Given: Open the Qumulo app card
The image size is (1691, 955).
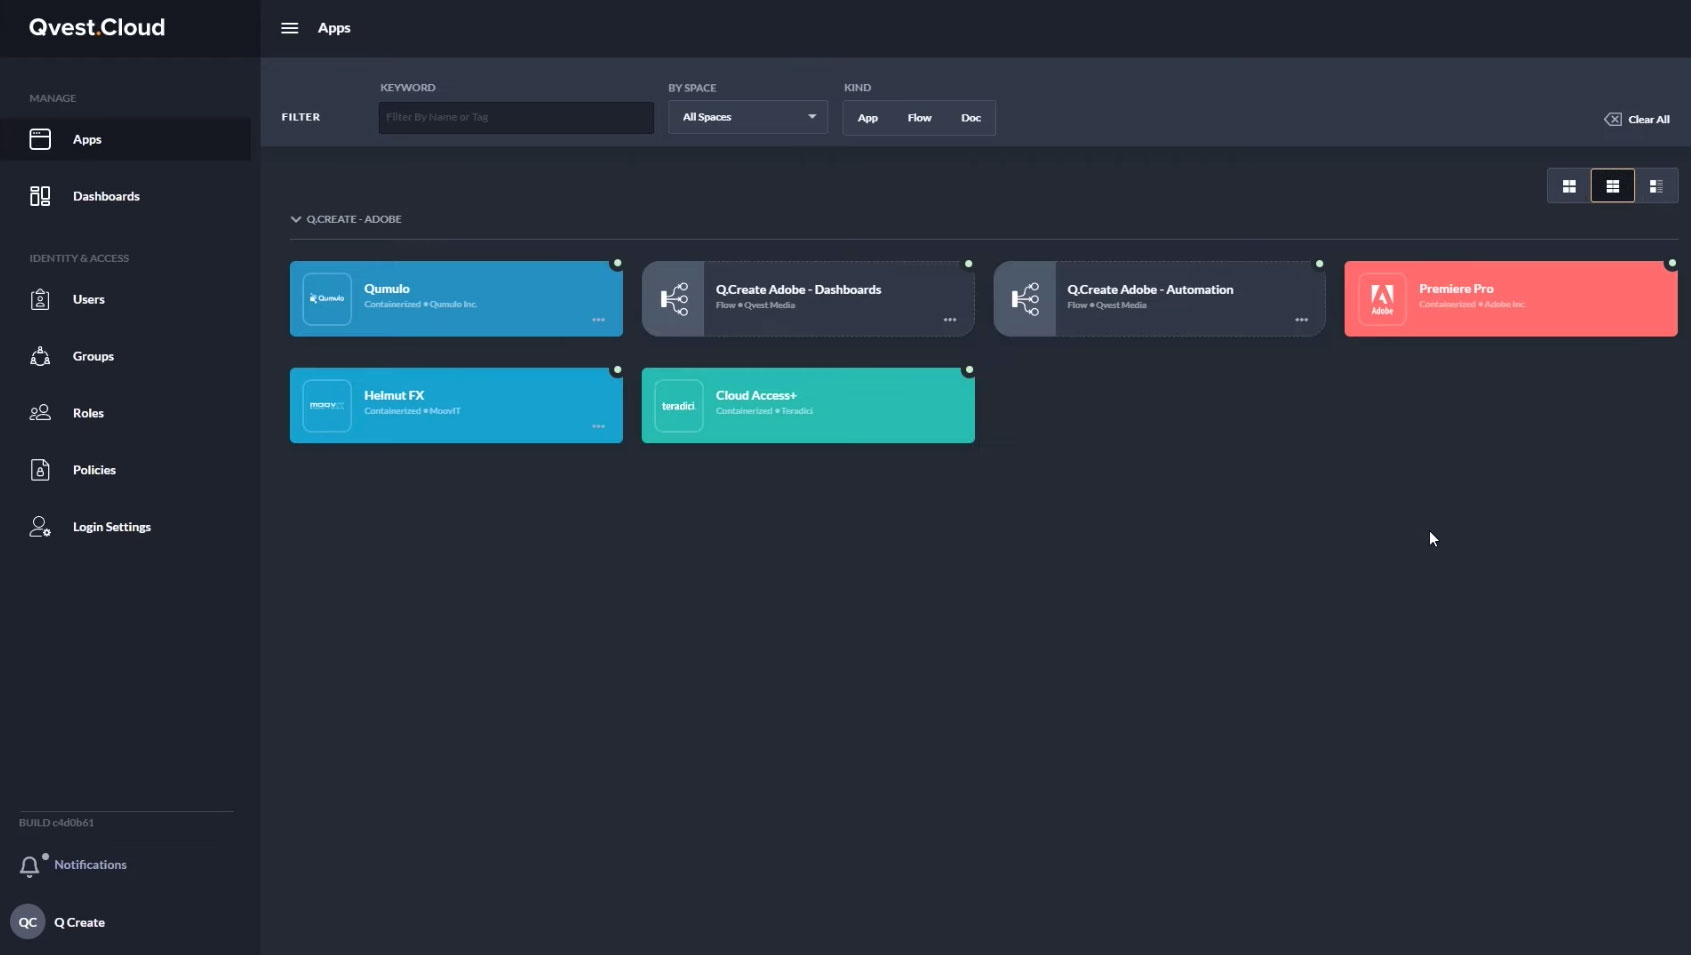Looking at the screenshot, I should [x=456, y=299].
